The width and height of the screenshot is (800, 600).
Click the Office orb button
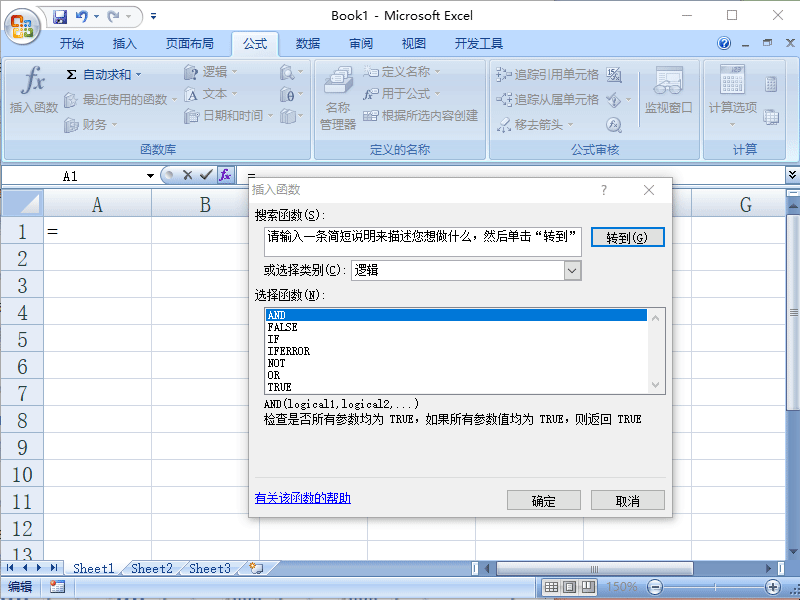(22, 26)
